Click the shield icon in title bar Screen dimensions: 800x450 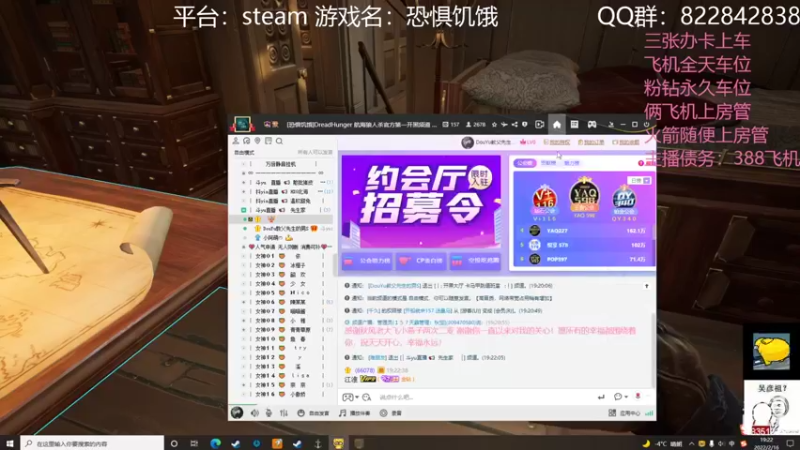click(x=524, y=124)
